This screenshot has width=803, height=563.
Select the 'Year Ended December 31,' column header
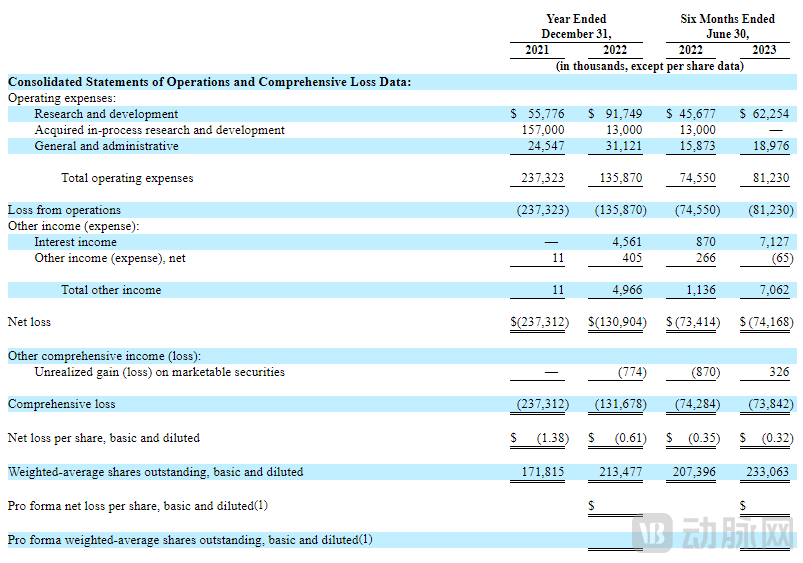pos(575,26)
